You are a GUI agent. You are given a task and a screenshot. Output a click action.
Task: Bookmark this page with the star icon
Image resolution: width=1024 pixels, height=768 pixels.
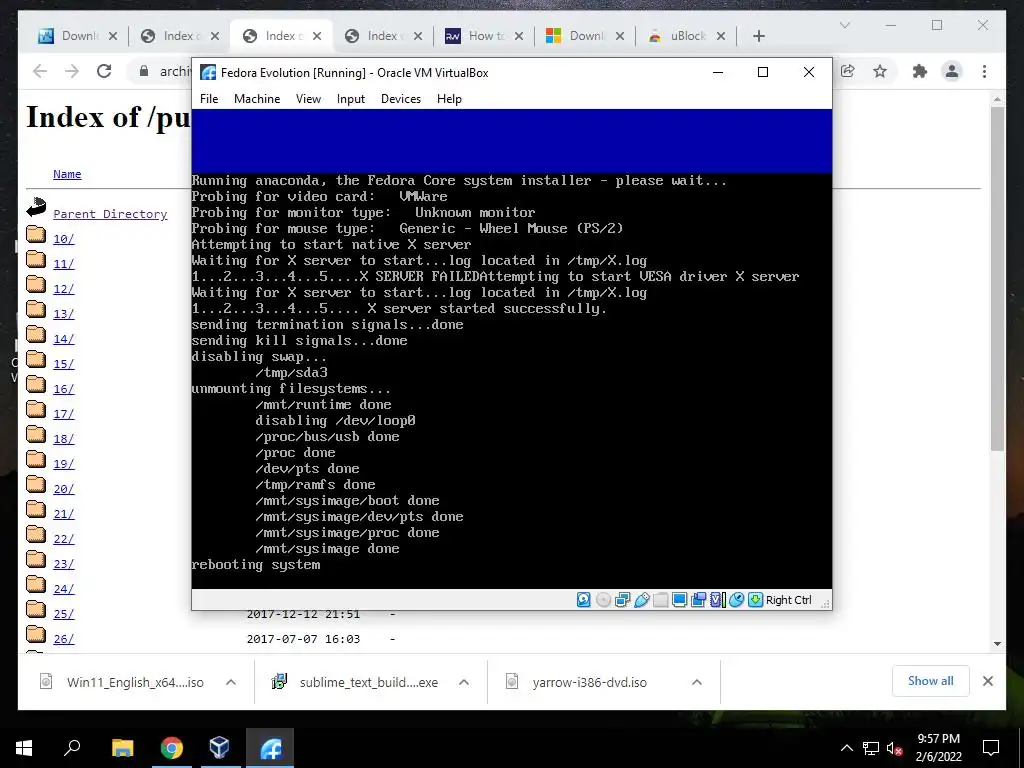tap(880, 71)
